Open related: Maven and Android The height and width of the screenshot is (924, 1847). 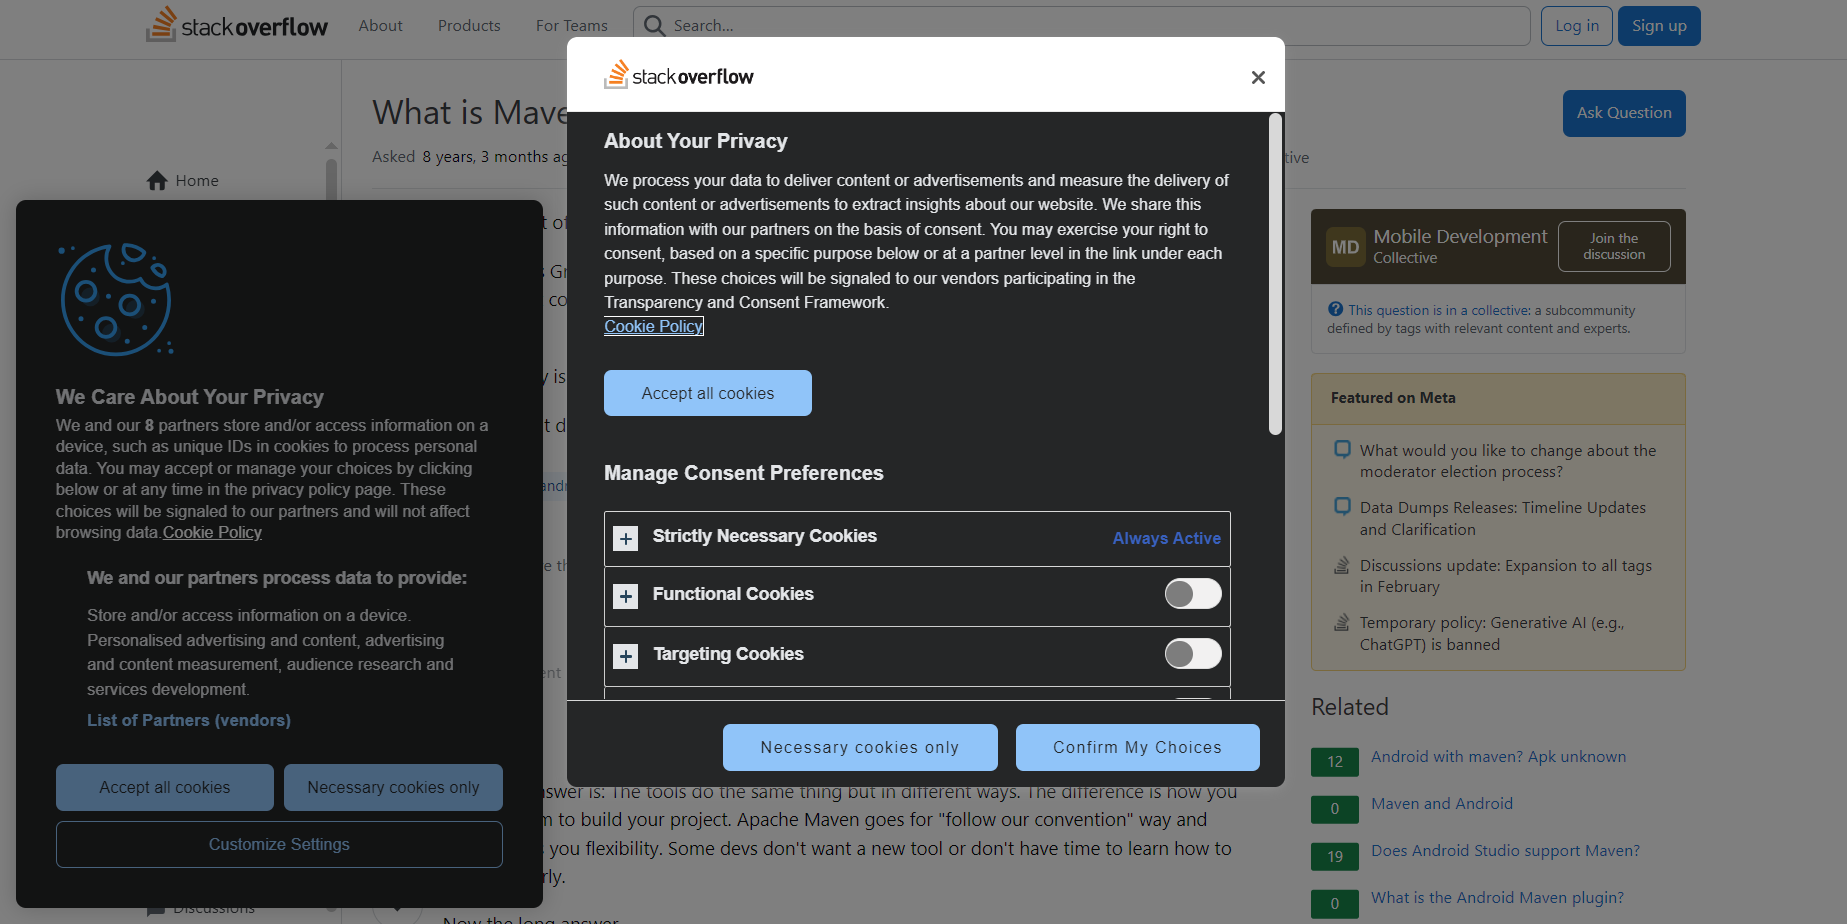click(1442, 803)
